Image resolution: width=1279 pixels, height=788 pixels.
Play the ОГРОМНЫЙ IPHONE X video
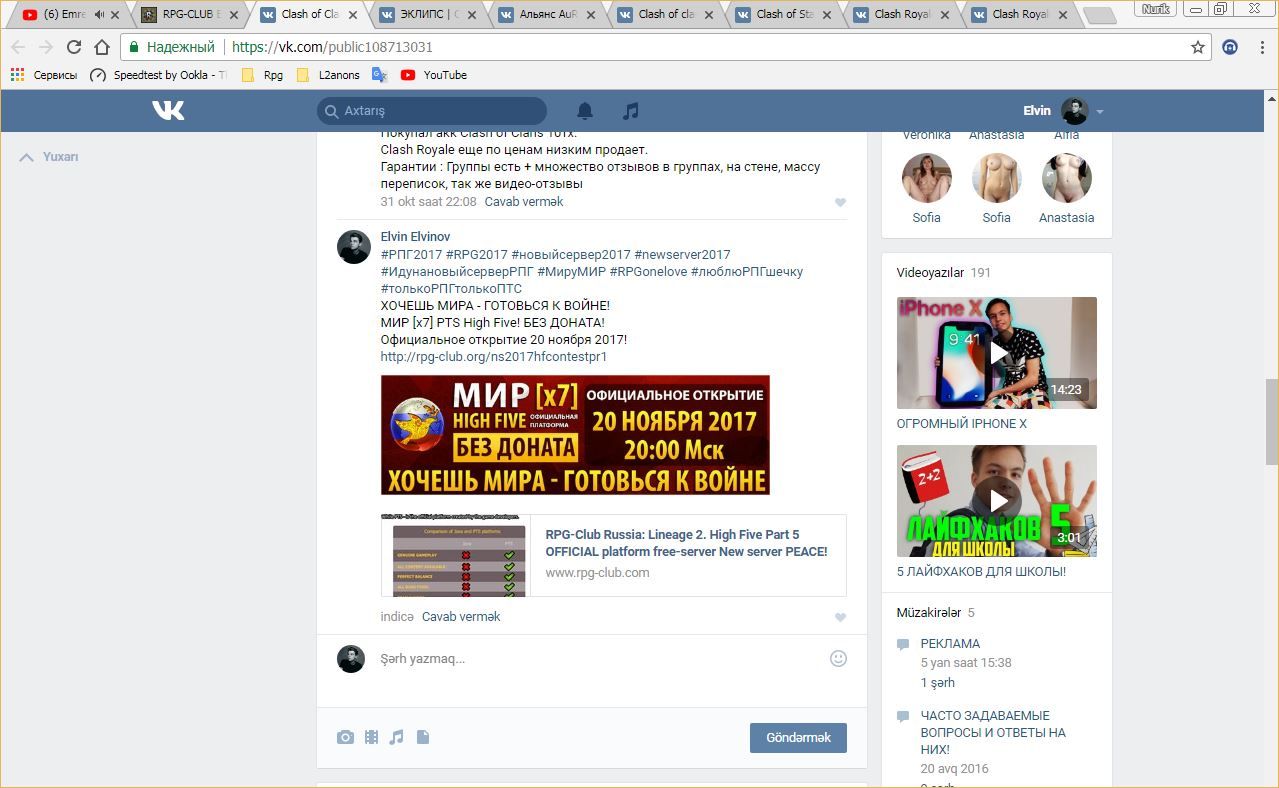point(997,353)
